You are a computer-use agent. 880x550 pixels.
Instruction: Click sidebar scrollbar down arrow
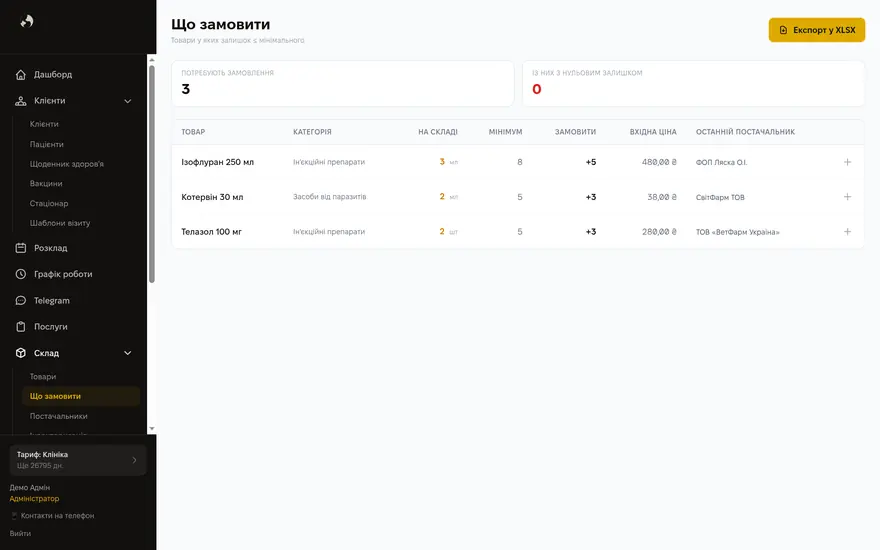(x=152, y=429)
